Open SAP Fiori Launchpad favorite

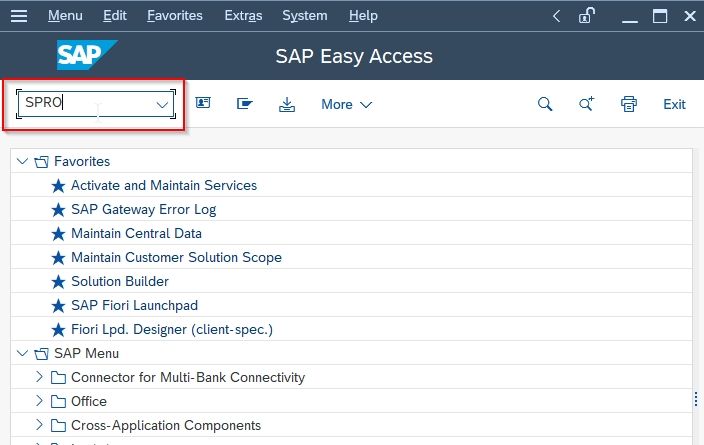point(134,305)
